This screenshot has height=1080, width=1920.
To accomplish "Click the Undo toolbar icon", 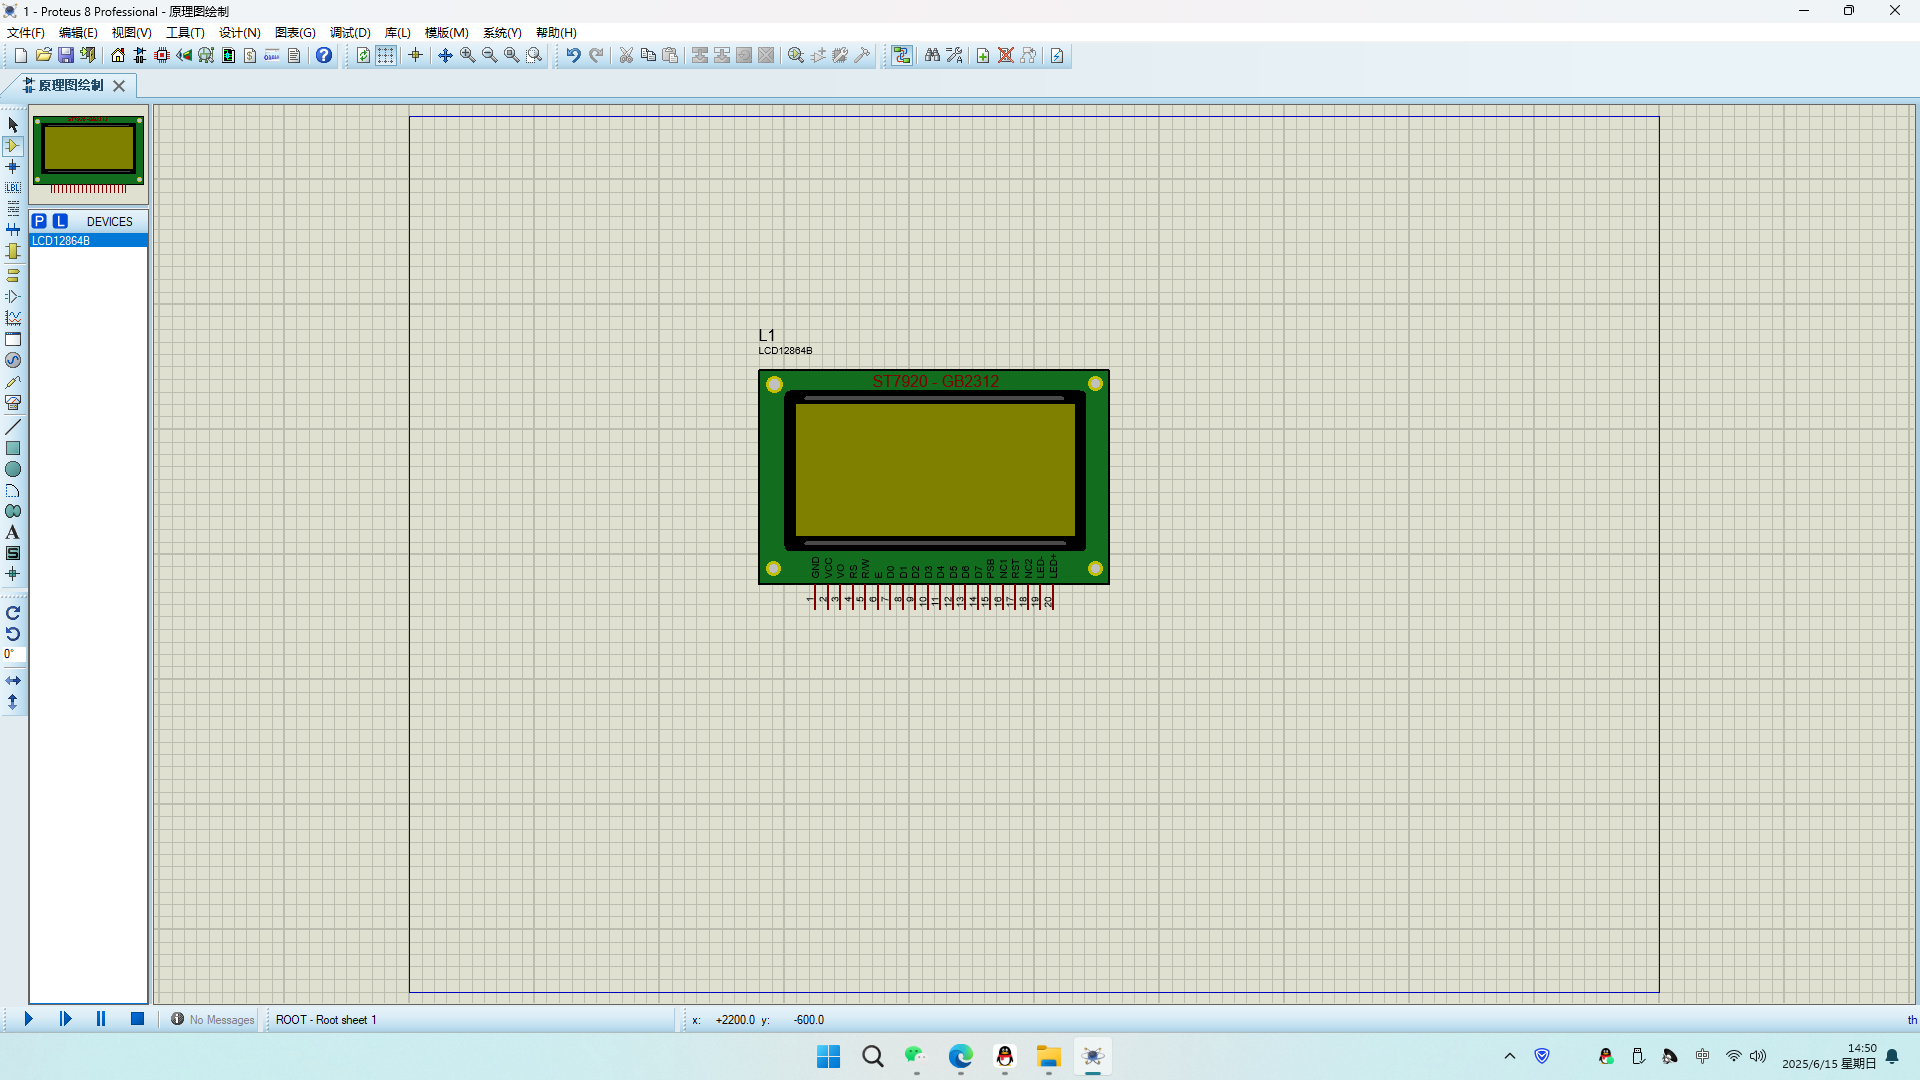I will pyautogui.click(x=573, y=56).
